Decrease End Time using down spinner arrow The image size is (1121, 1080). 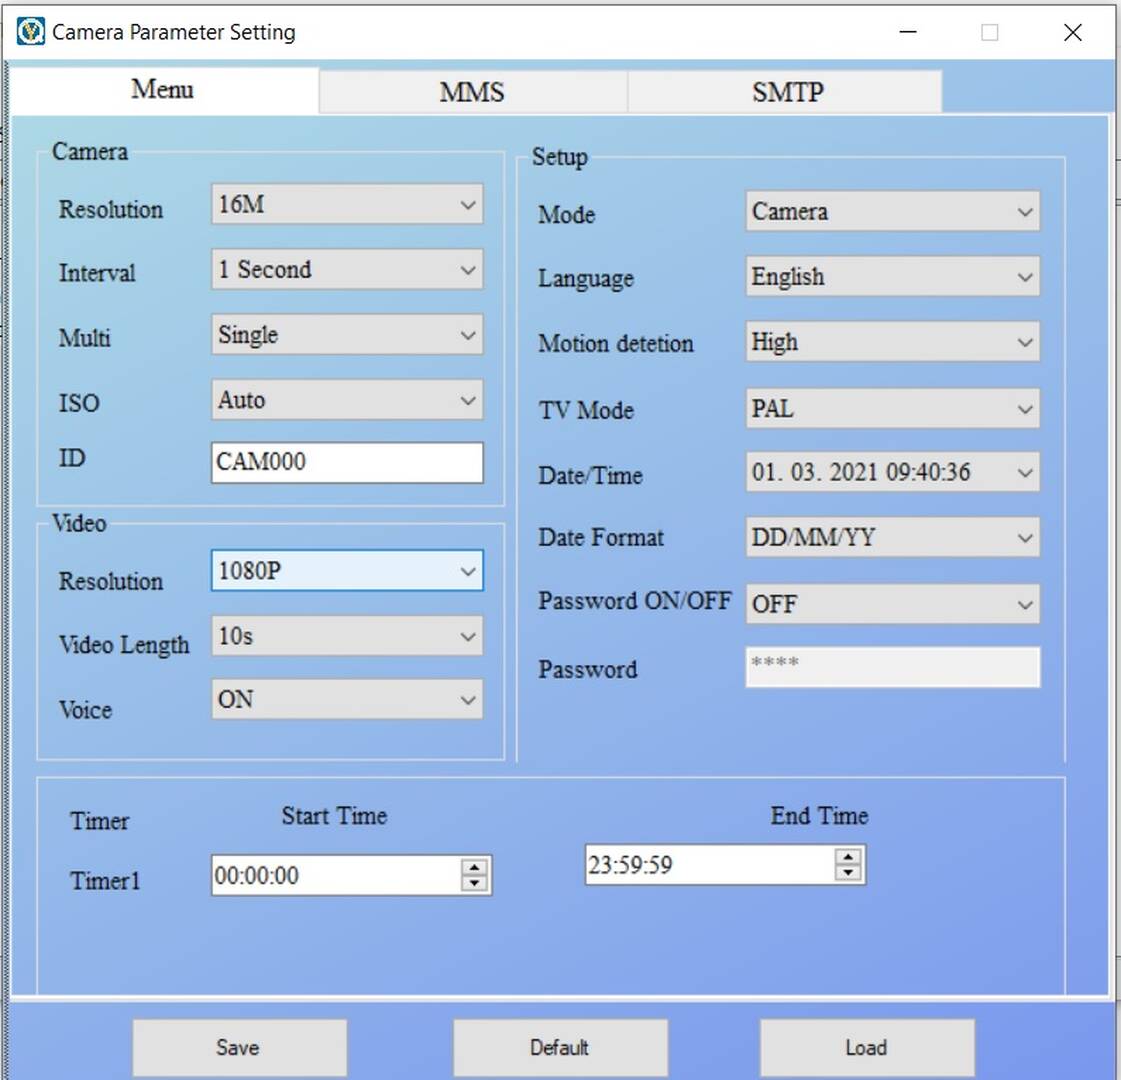tap(848, 873)
